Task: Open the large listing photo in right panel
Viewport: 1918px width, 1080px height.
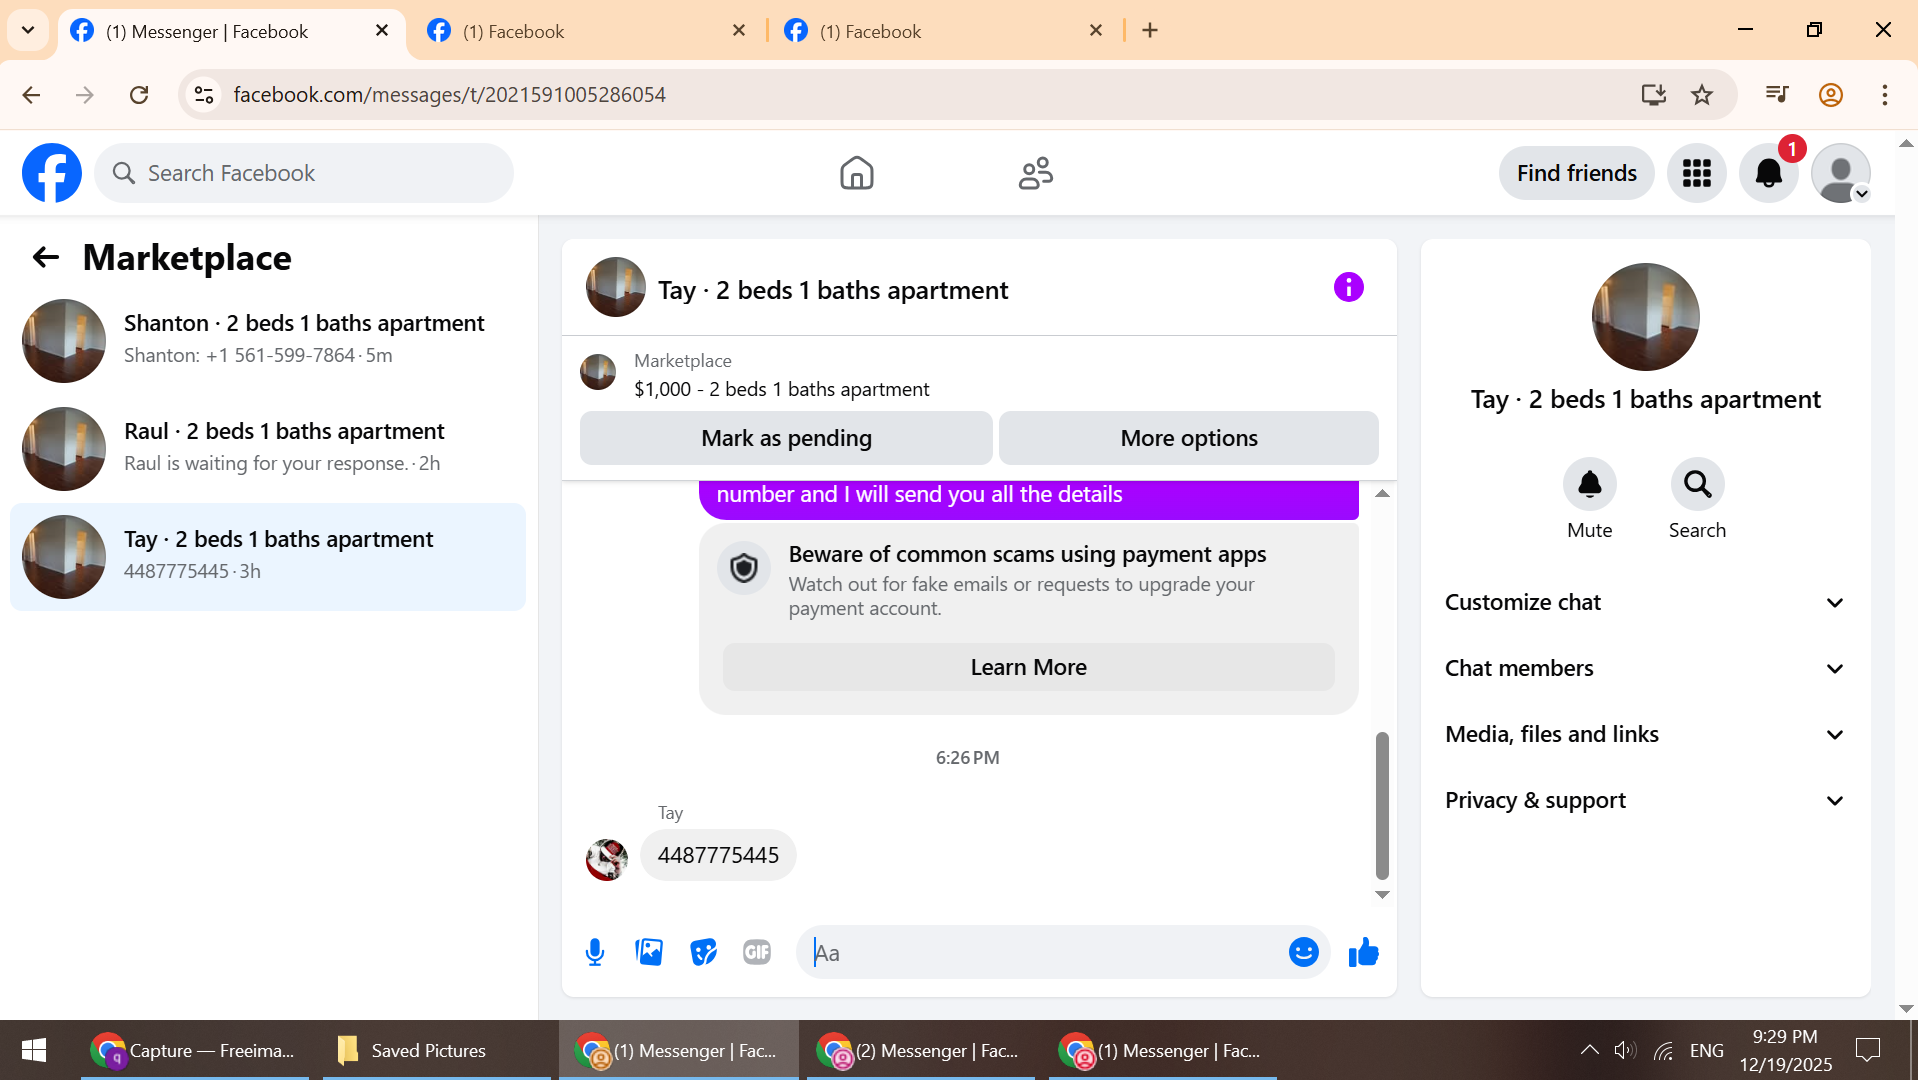Action: click(1645, 317)
